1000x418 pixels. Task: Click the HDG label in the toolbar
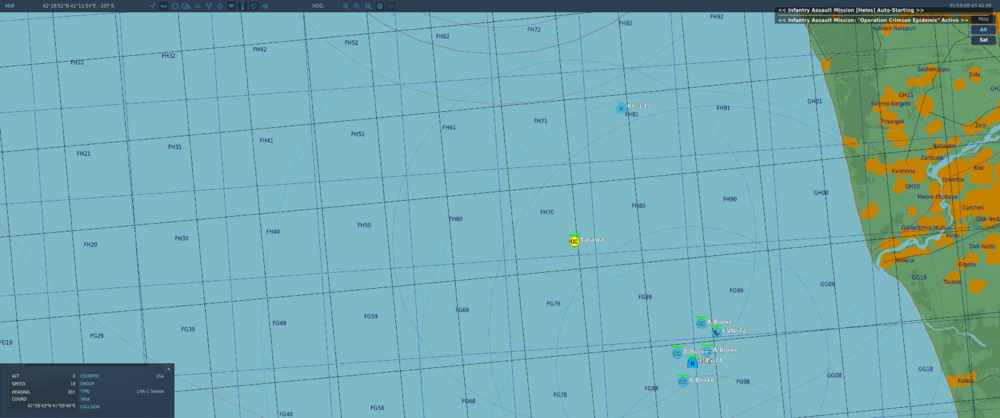tap(318, 6)
